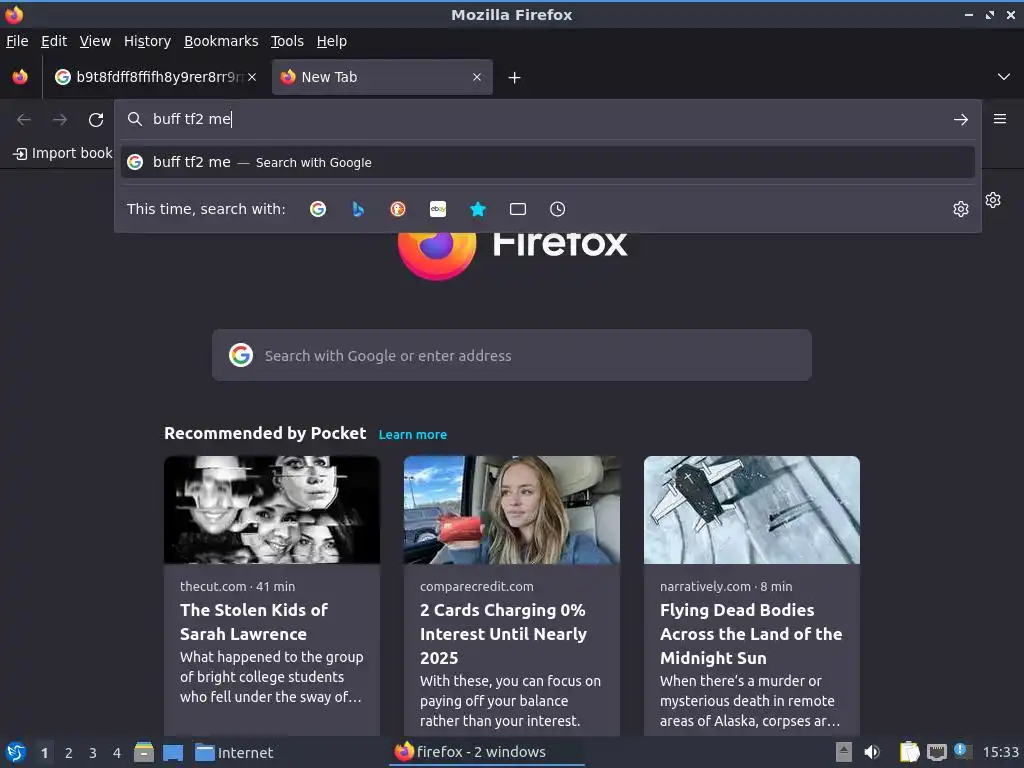The height and width of the screenshot is (768, 1024).
Task: Switch to the New Tab tab
Action: click(382, 77)
